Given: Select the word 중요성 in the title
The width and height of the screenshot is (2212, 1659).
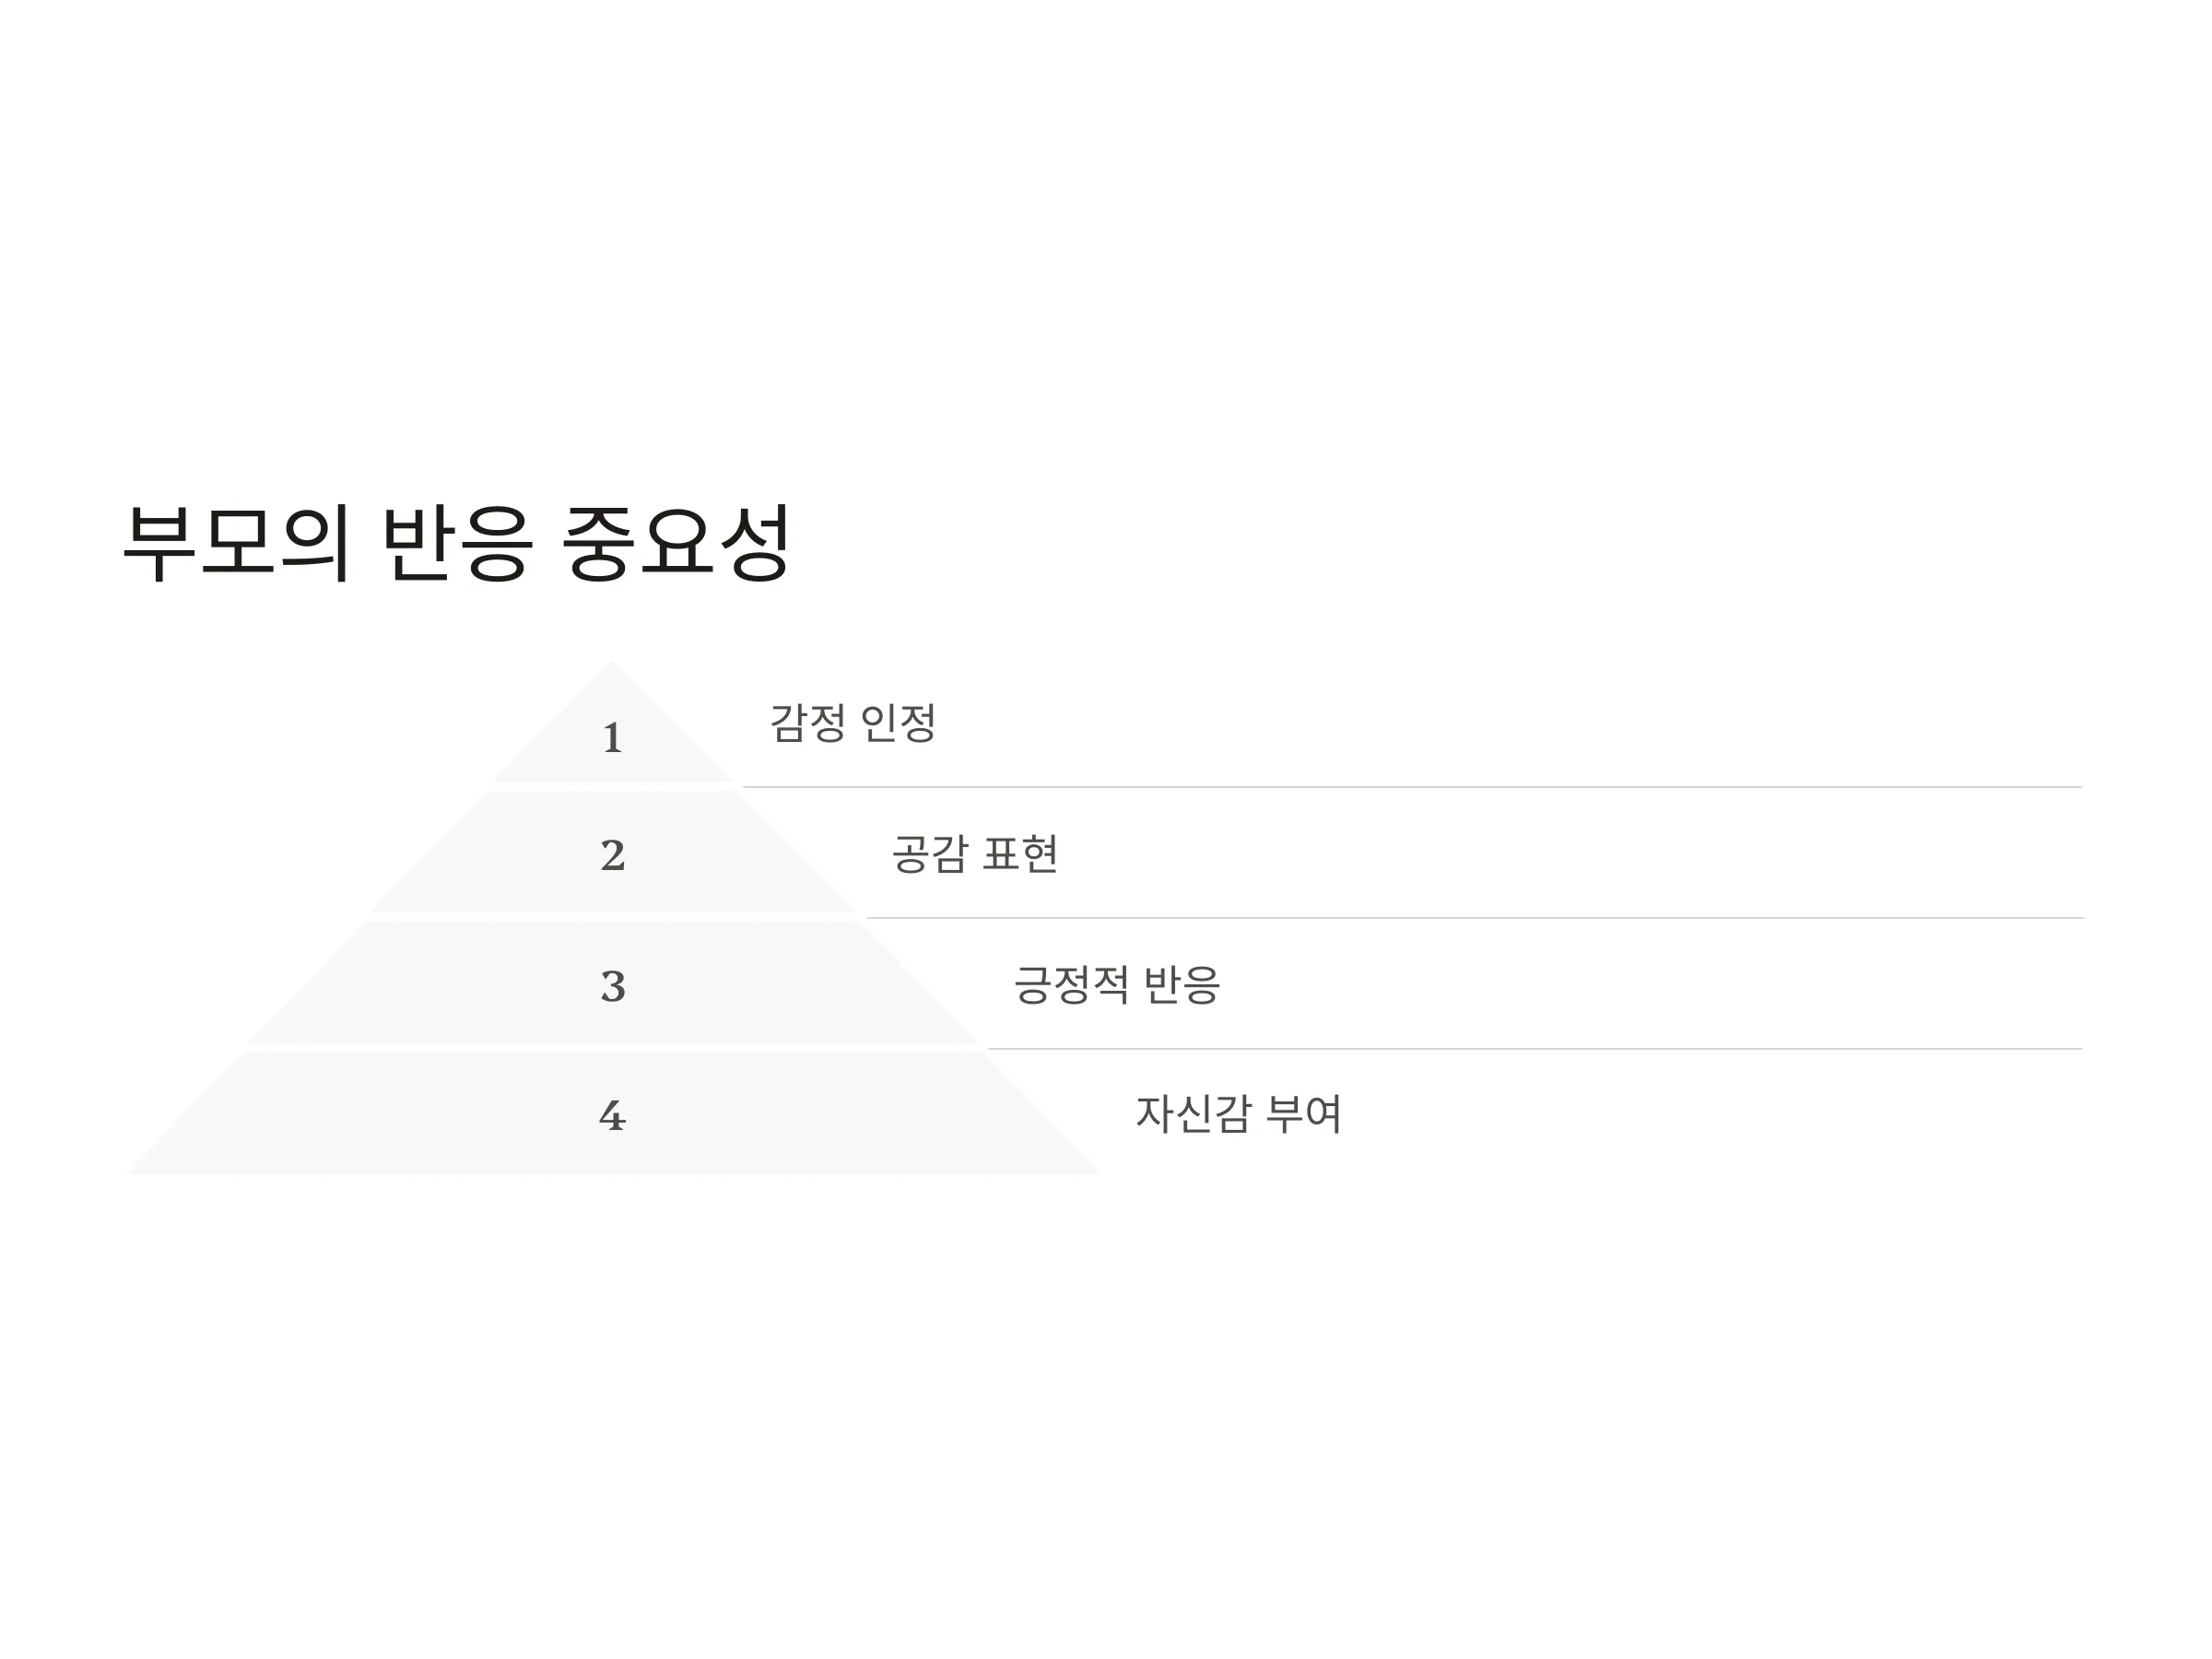Looking at the screenshot, I should (x=677, y=543).
